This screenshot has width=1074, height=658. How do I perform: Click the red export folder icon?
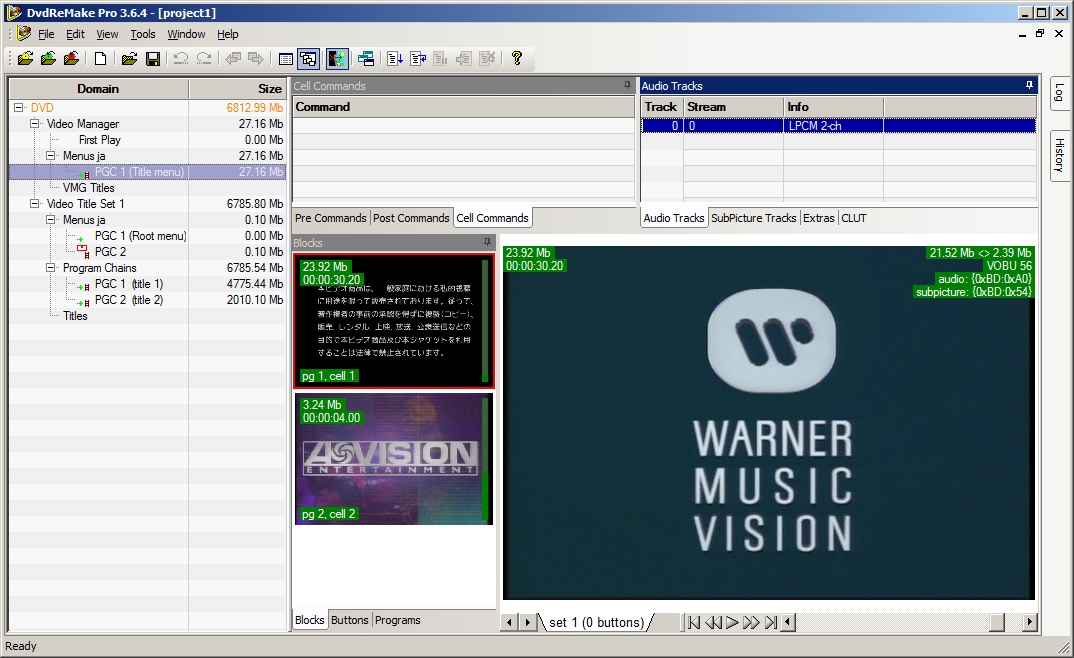tap(71, 59)
